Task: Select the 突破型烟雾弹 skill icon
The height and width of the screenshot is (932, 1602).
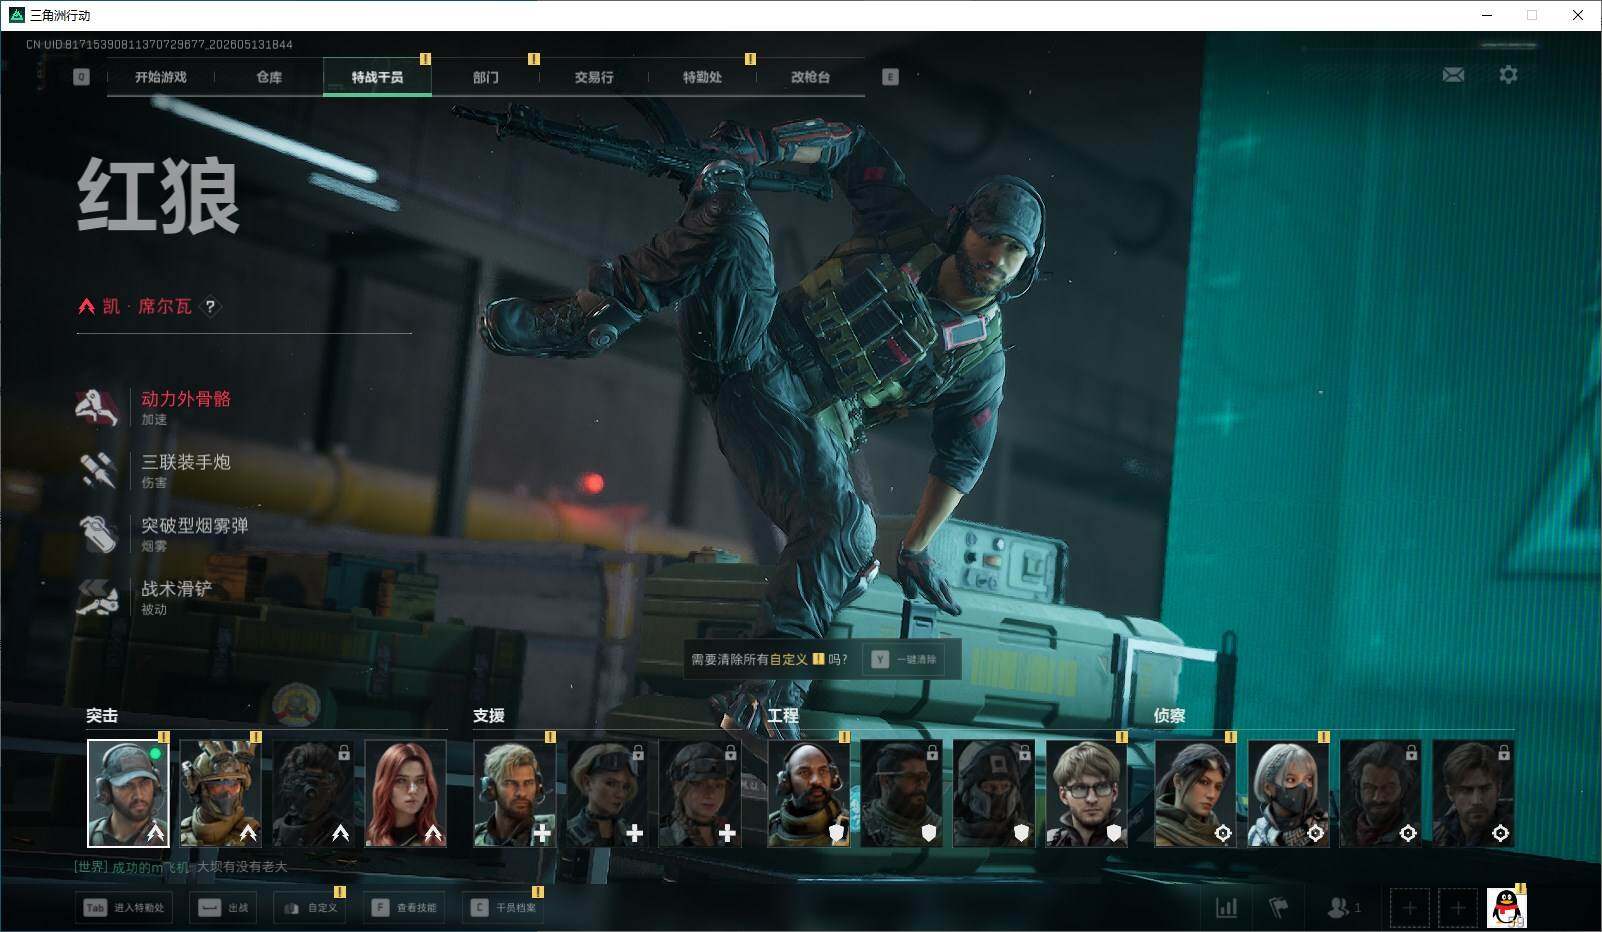Action: (x=98, y=533)
